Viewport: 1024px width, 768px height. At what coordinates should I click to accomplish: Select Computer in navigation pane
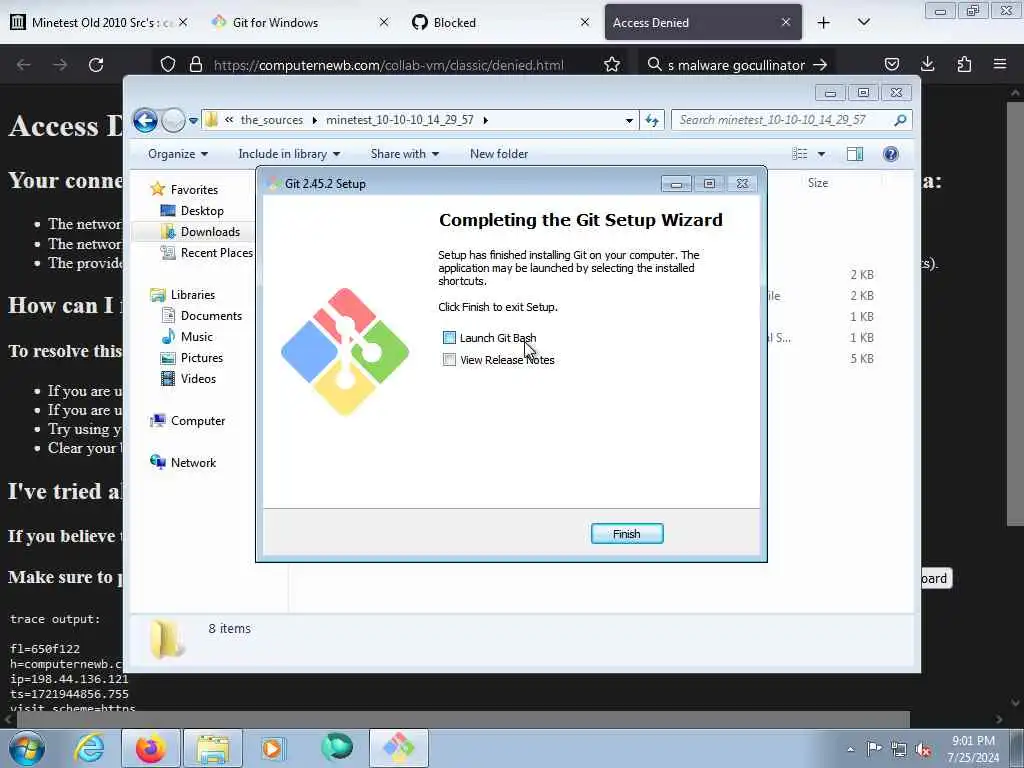[198, 421]
